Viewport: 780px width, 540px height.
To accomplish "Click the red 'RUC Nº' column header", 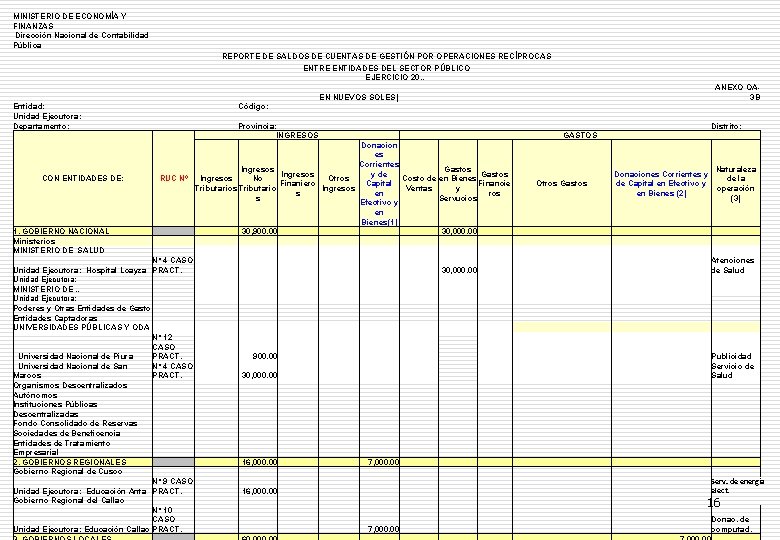I will tap(174, 179).
